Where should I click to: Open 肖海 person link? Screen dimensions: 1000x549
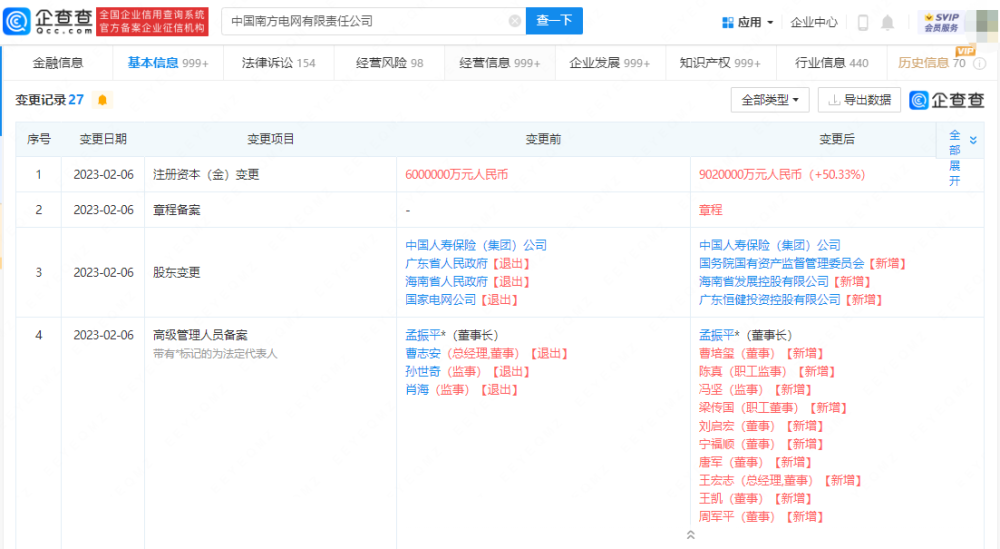pos(417,390)
